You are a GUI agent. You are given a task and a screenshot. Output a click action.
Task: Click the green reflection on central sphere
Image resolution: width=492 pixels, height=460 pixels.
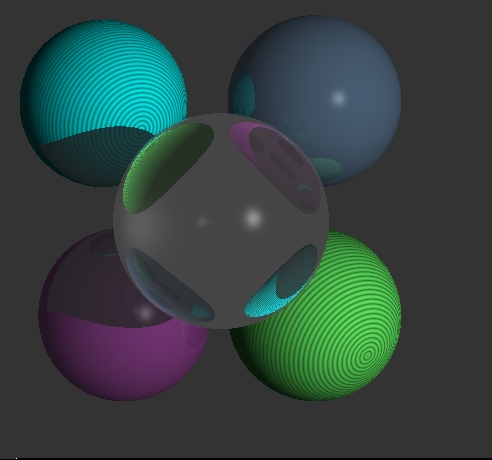click(x=167, y=168)
